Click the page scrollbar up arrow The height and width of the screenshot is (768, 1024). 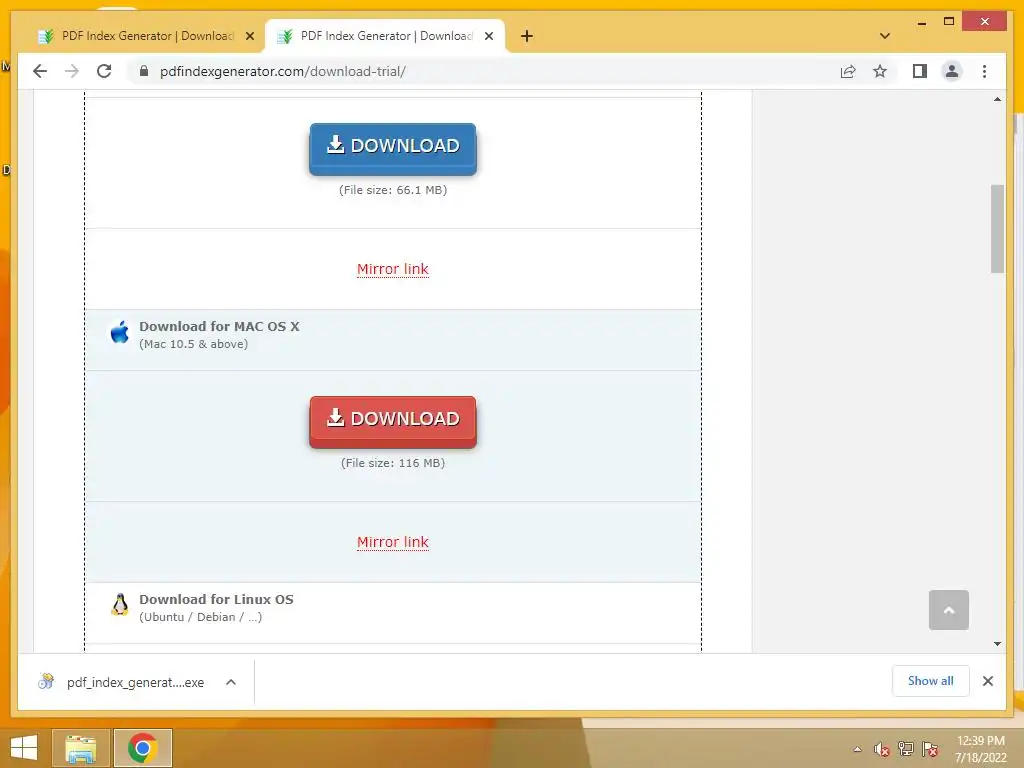click(x=997, y=99)
